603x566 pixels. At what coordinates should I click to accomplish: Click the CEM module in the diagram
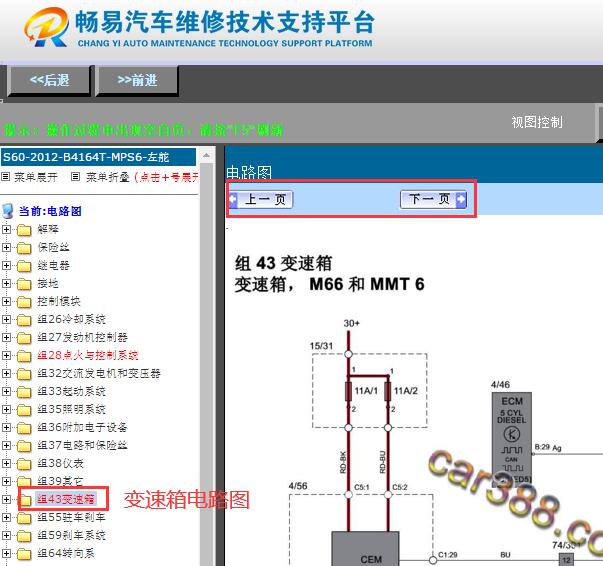pyautogui.click(x=365, y=549)
